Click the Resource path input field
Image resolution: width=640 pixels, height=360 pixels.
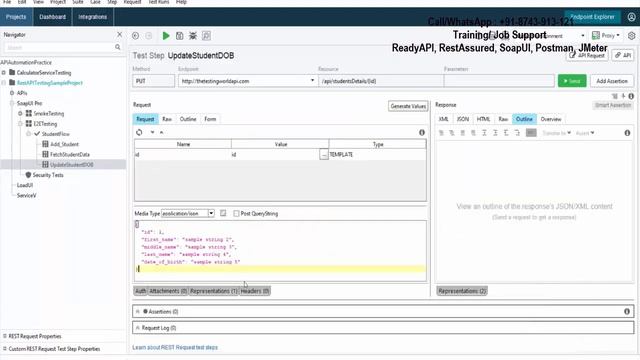381,81
